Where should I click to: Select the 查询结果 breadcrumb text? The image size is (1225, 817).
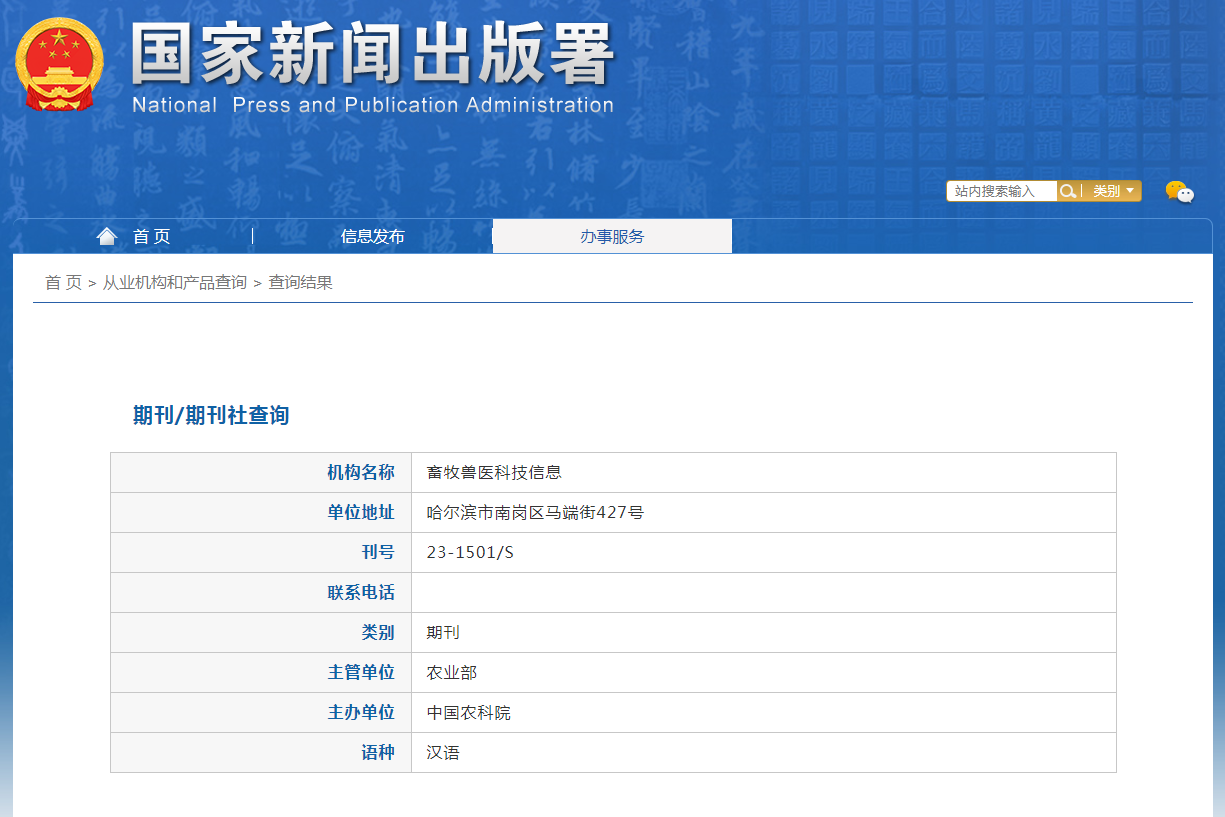point(300,283)
